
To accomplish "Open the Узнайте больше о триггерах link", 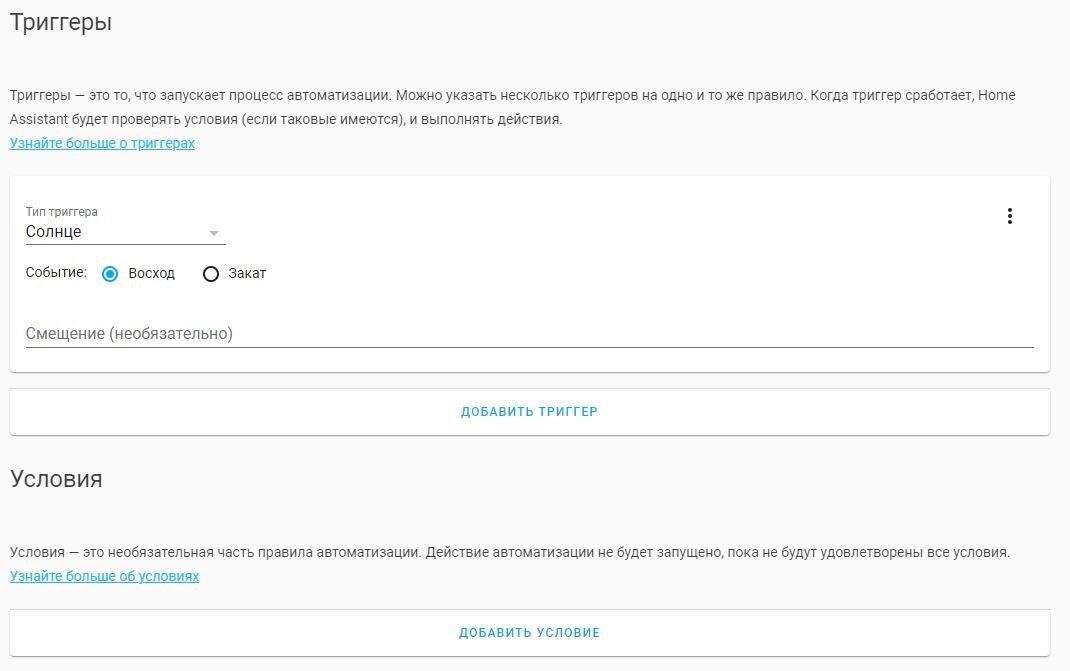I will coord(102,143).
